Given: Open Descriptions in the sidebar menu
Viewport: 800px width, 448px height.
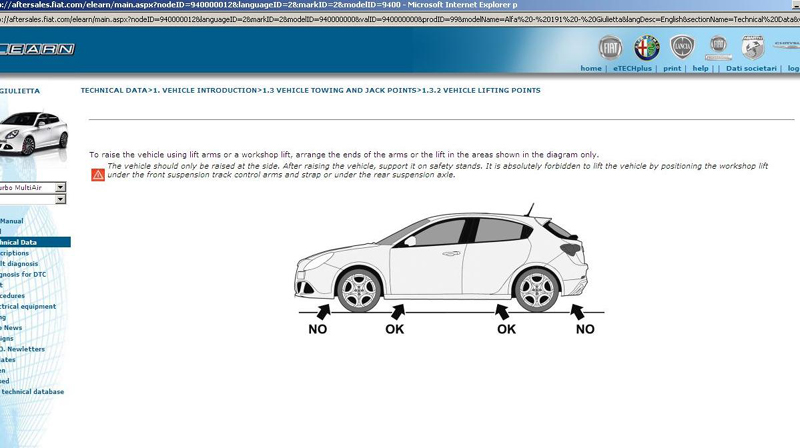Looking at the screenshot, I should tap(14, 253).
